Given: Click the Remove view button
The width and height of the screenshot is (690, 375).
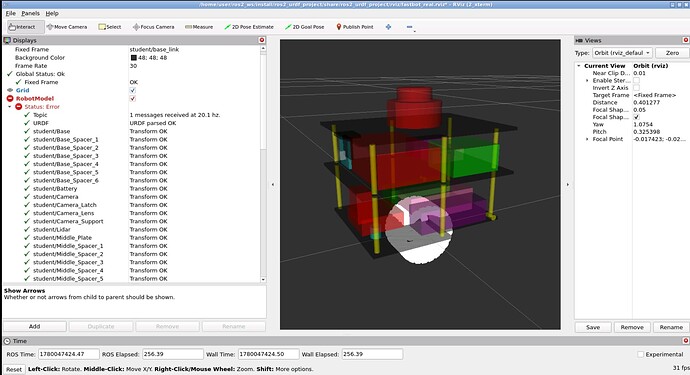Looking at the screenshot, I should 632,327.
